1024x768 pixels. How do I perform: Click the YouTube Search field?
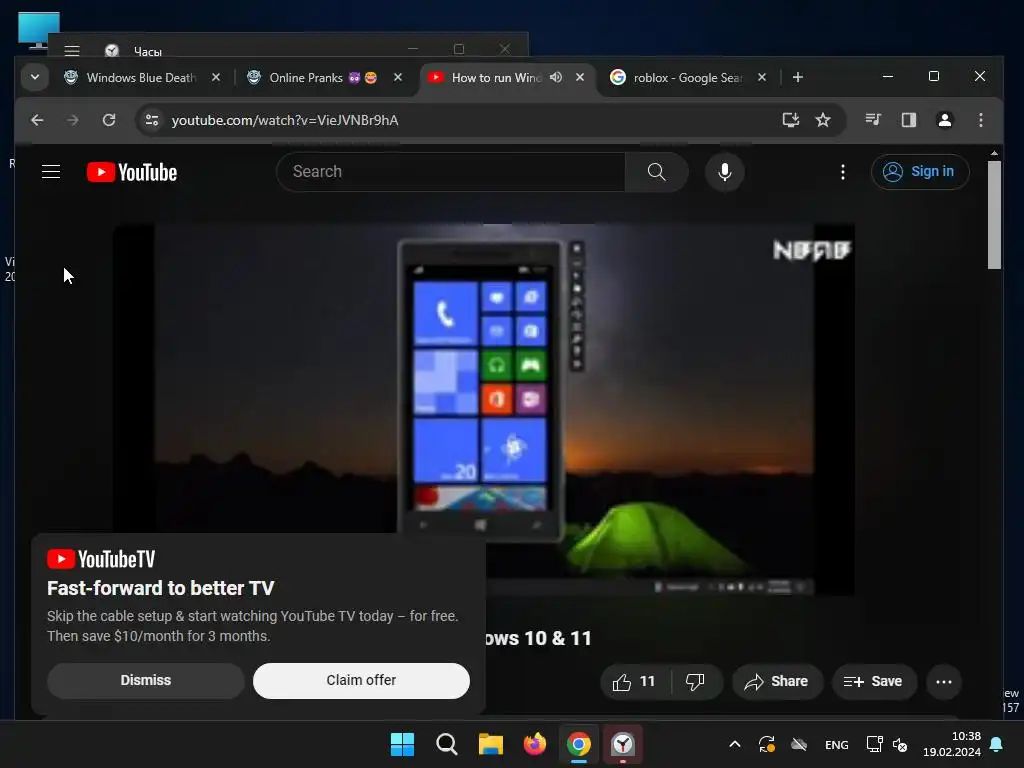tap(451, 172)
